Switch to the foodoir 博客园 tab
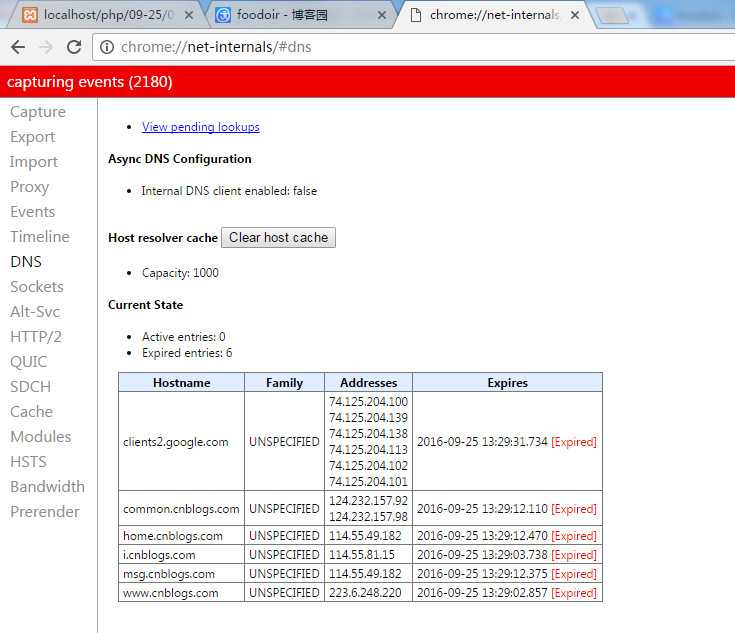The width and height of the screenshot is (735, 633). [300, 15]
